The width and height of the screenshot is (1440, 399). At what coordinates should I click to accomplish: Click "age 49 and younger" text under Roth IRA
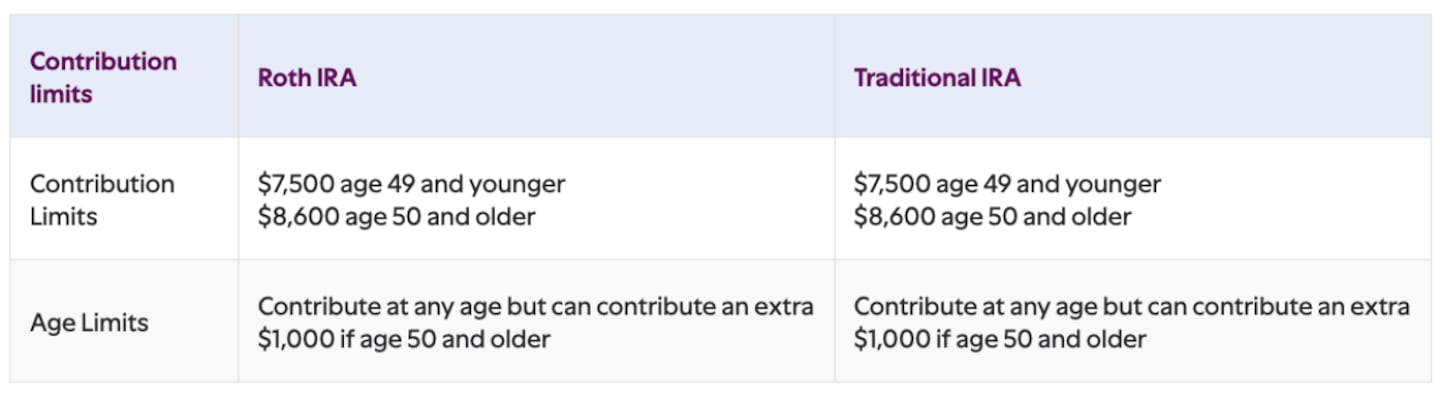click(x=453, y=185)
